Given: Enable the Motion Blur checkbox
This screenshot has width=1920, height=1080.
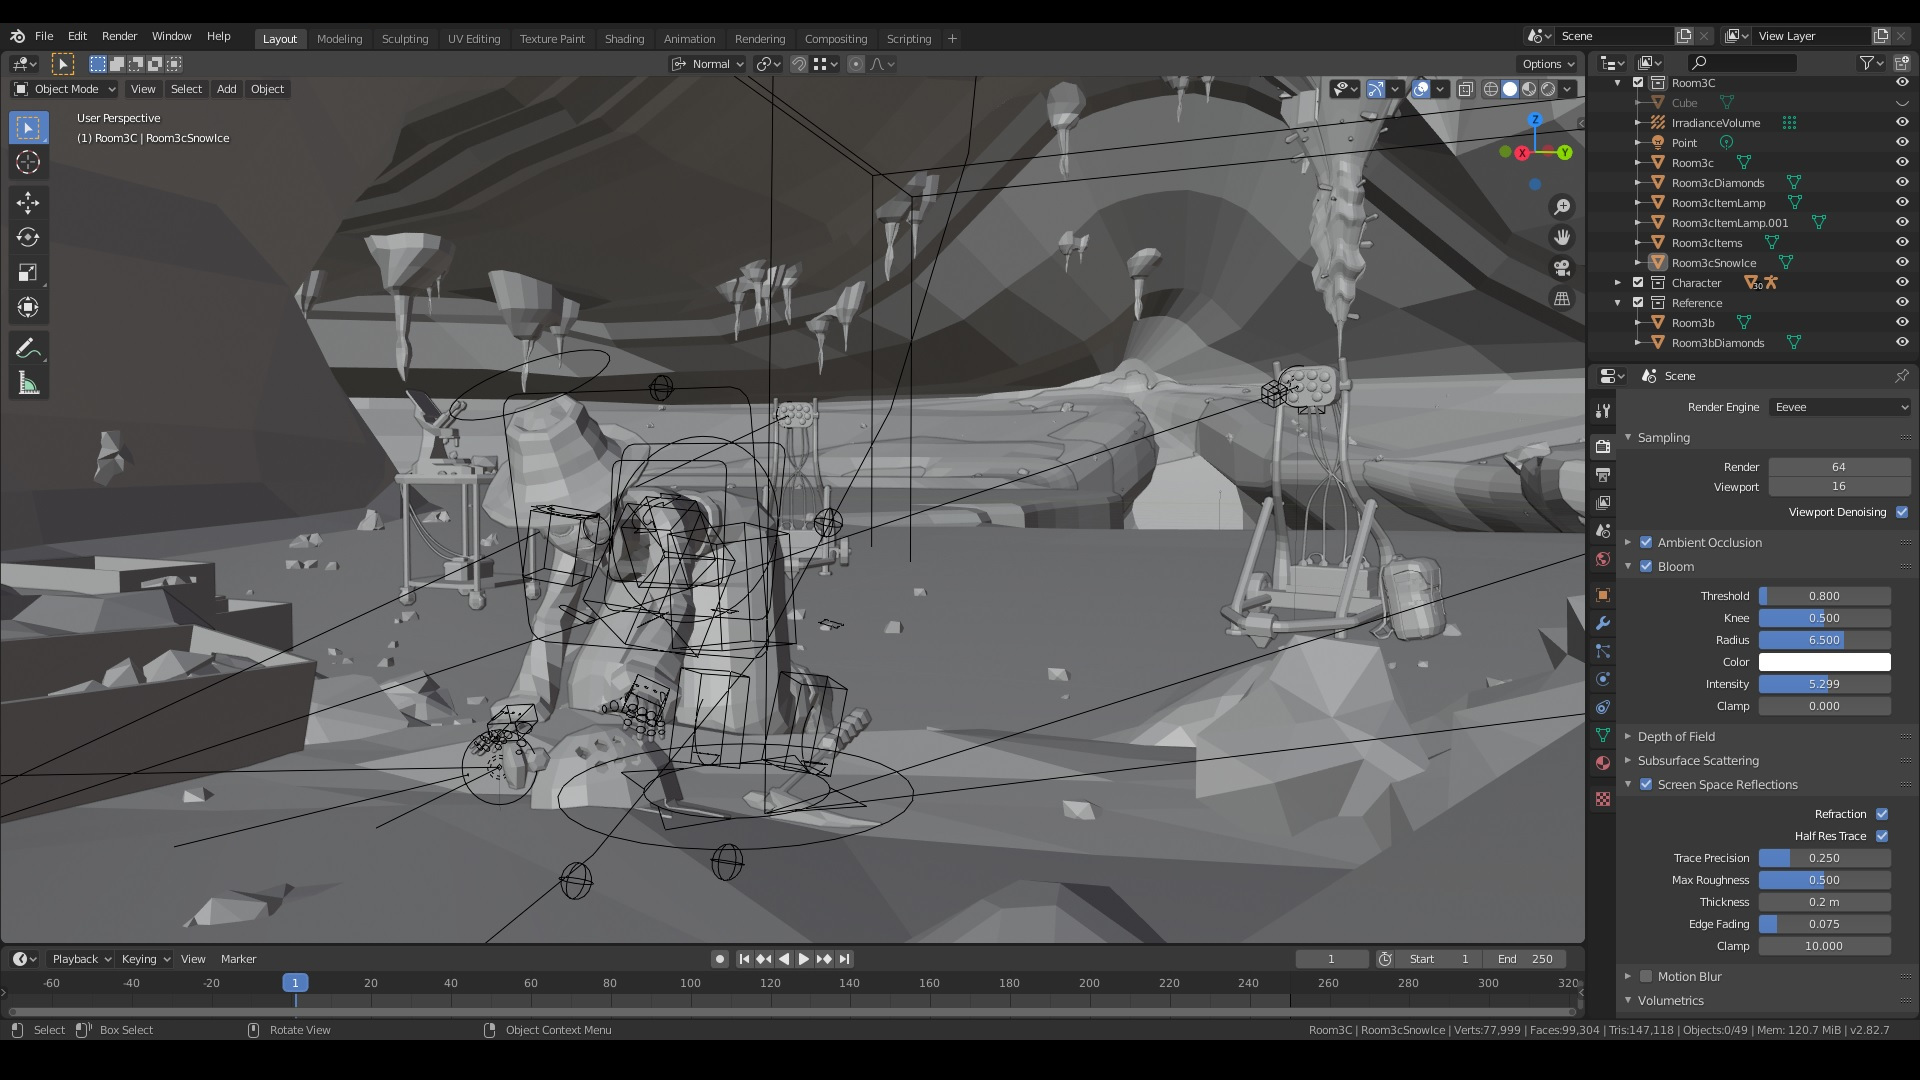Looking at the screenshot, I should point(1646,976).
